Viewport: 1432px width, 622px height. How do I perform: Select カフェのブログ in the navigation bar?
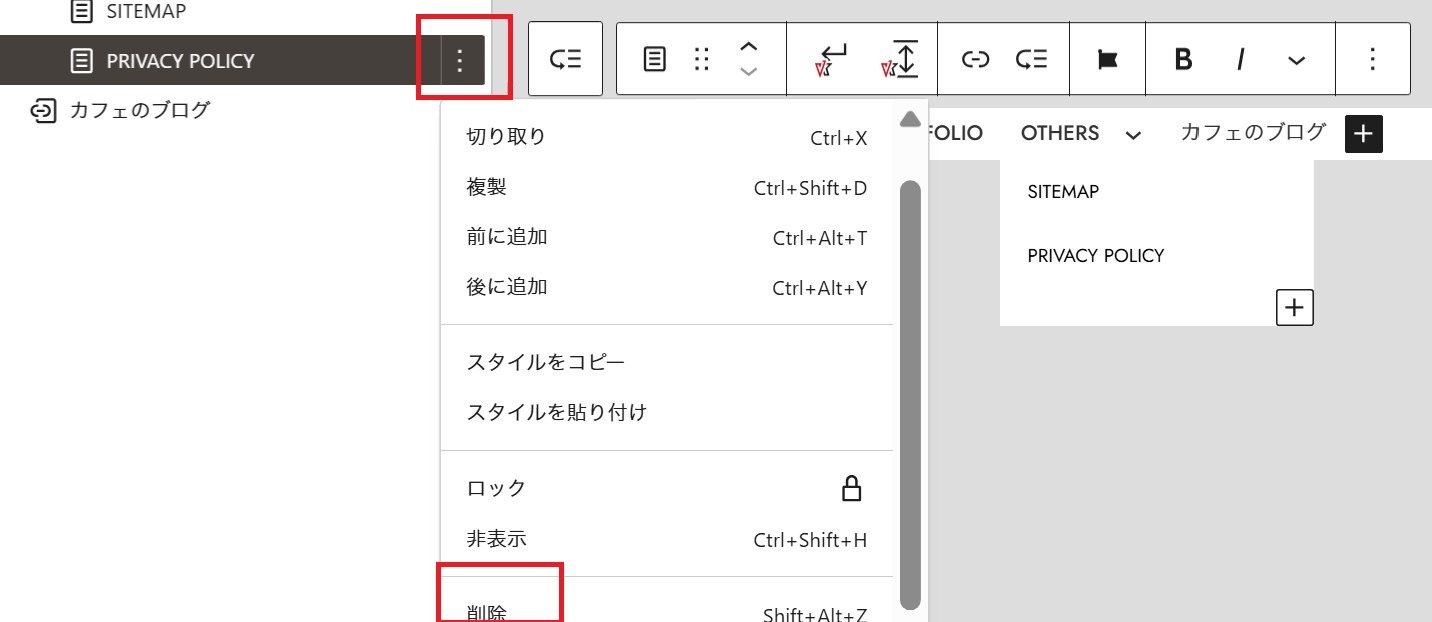(x=1253, y=132)
